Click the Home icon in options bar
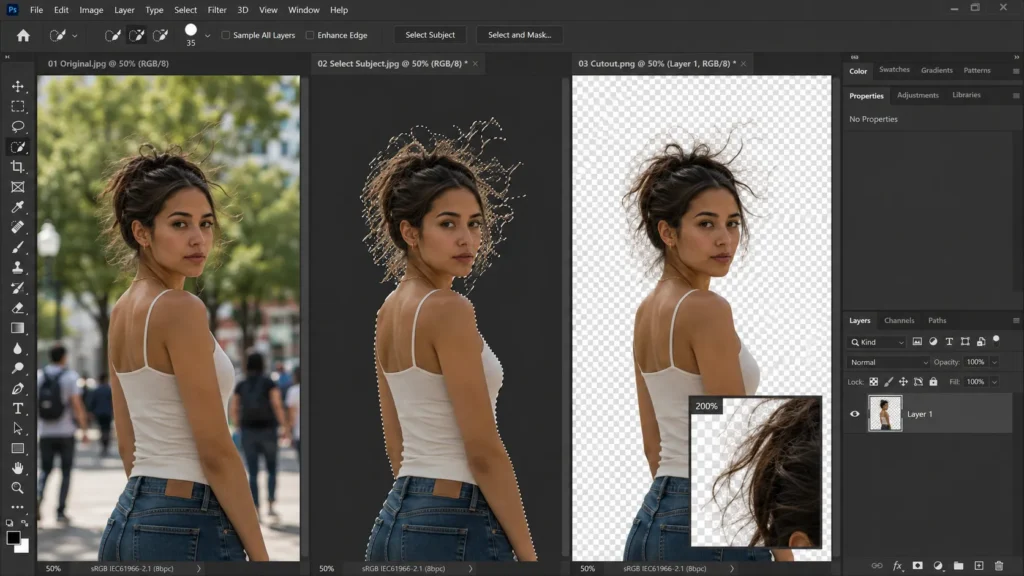This screenshot has height=576, width=1024. tap(24, 35)
